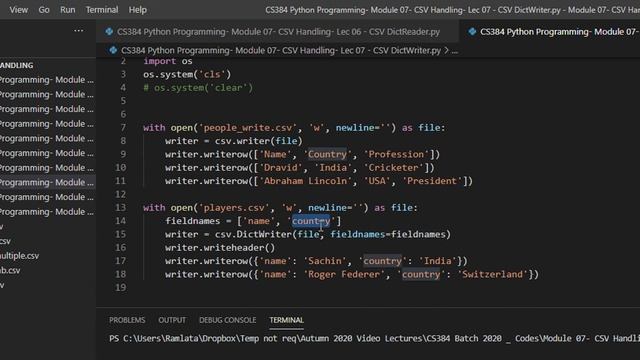Switch to the PROBLEMS panel tab
Image resolution: width=640 pixels, height=360 pixels.
(x=127, y=320)
